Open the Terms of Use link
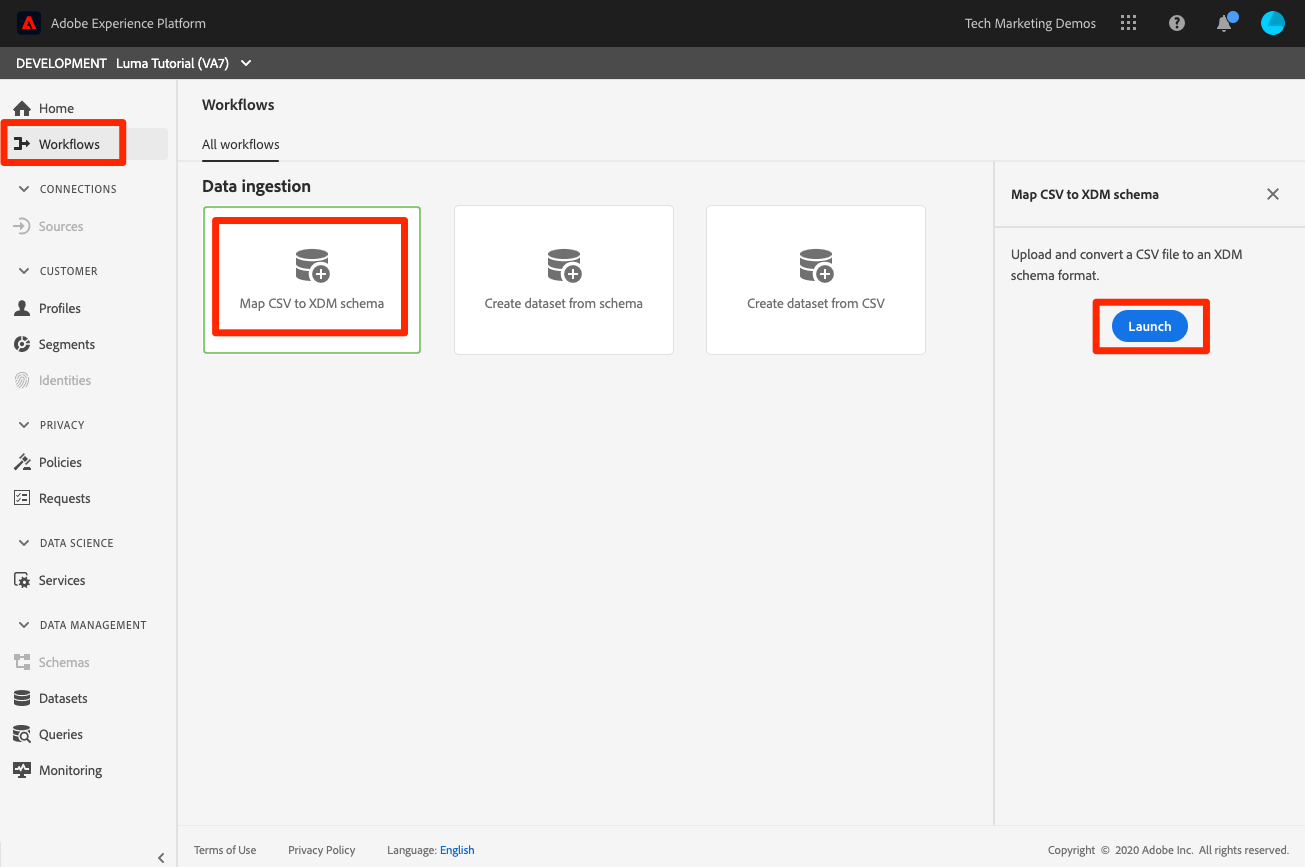Image resolution: width=1305 pixels, height=867 pixels. tap(225, 850)
